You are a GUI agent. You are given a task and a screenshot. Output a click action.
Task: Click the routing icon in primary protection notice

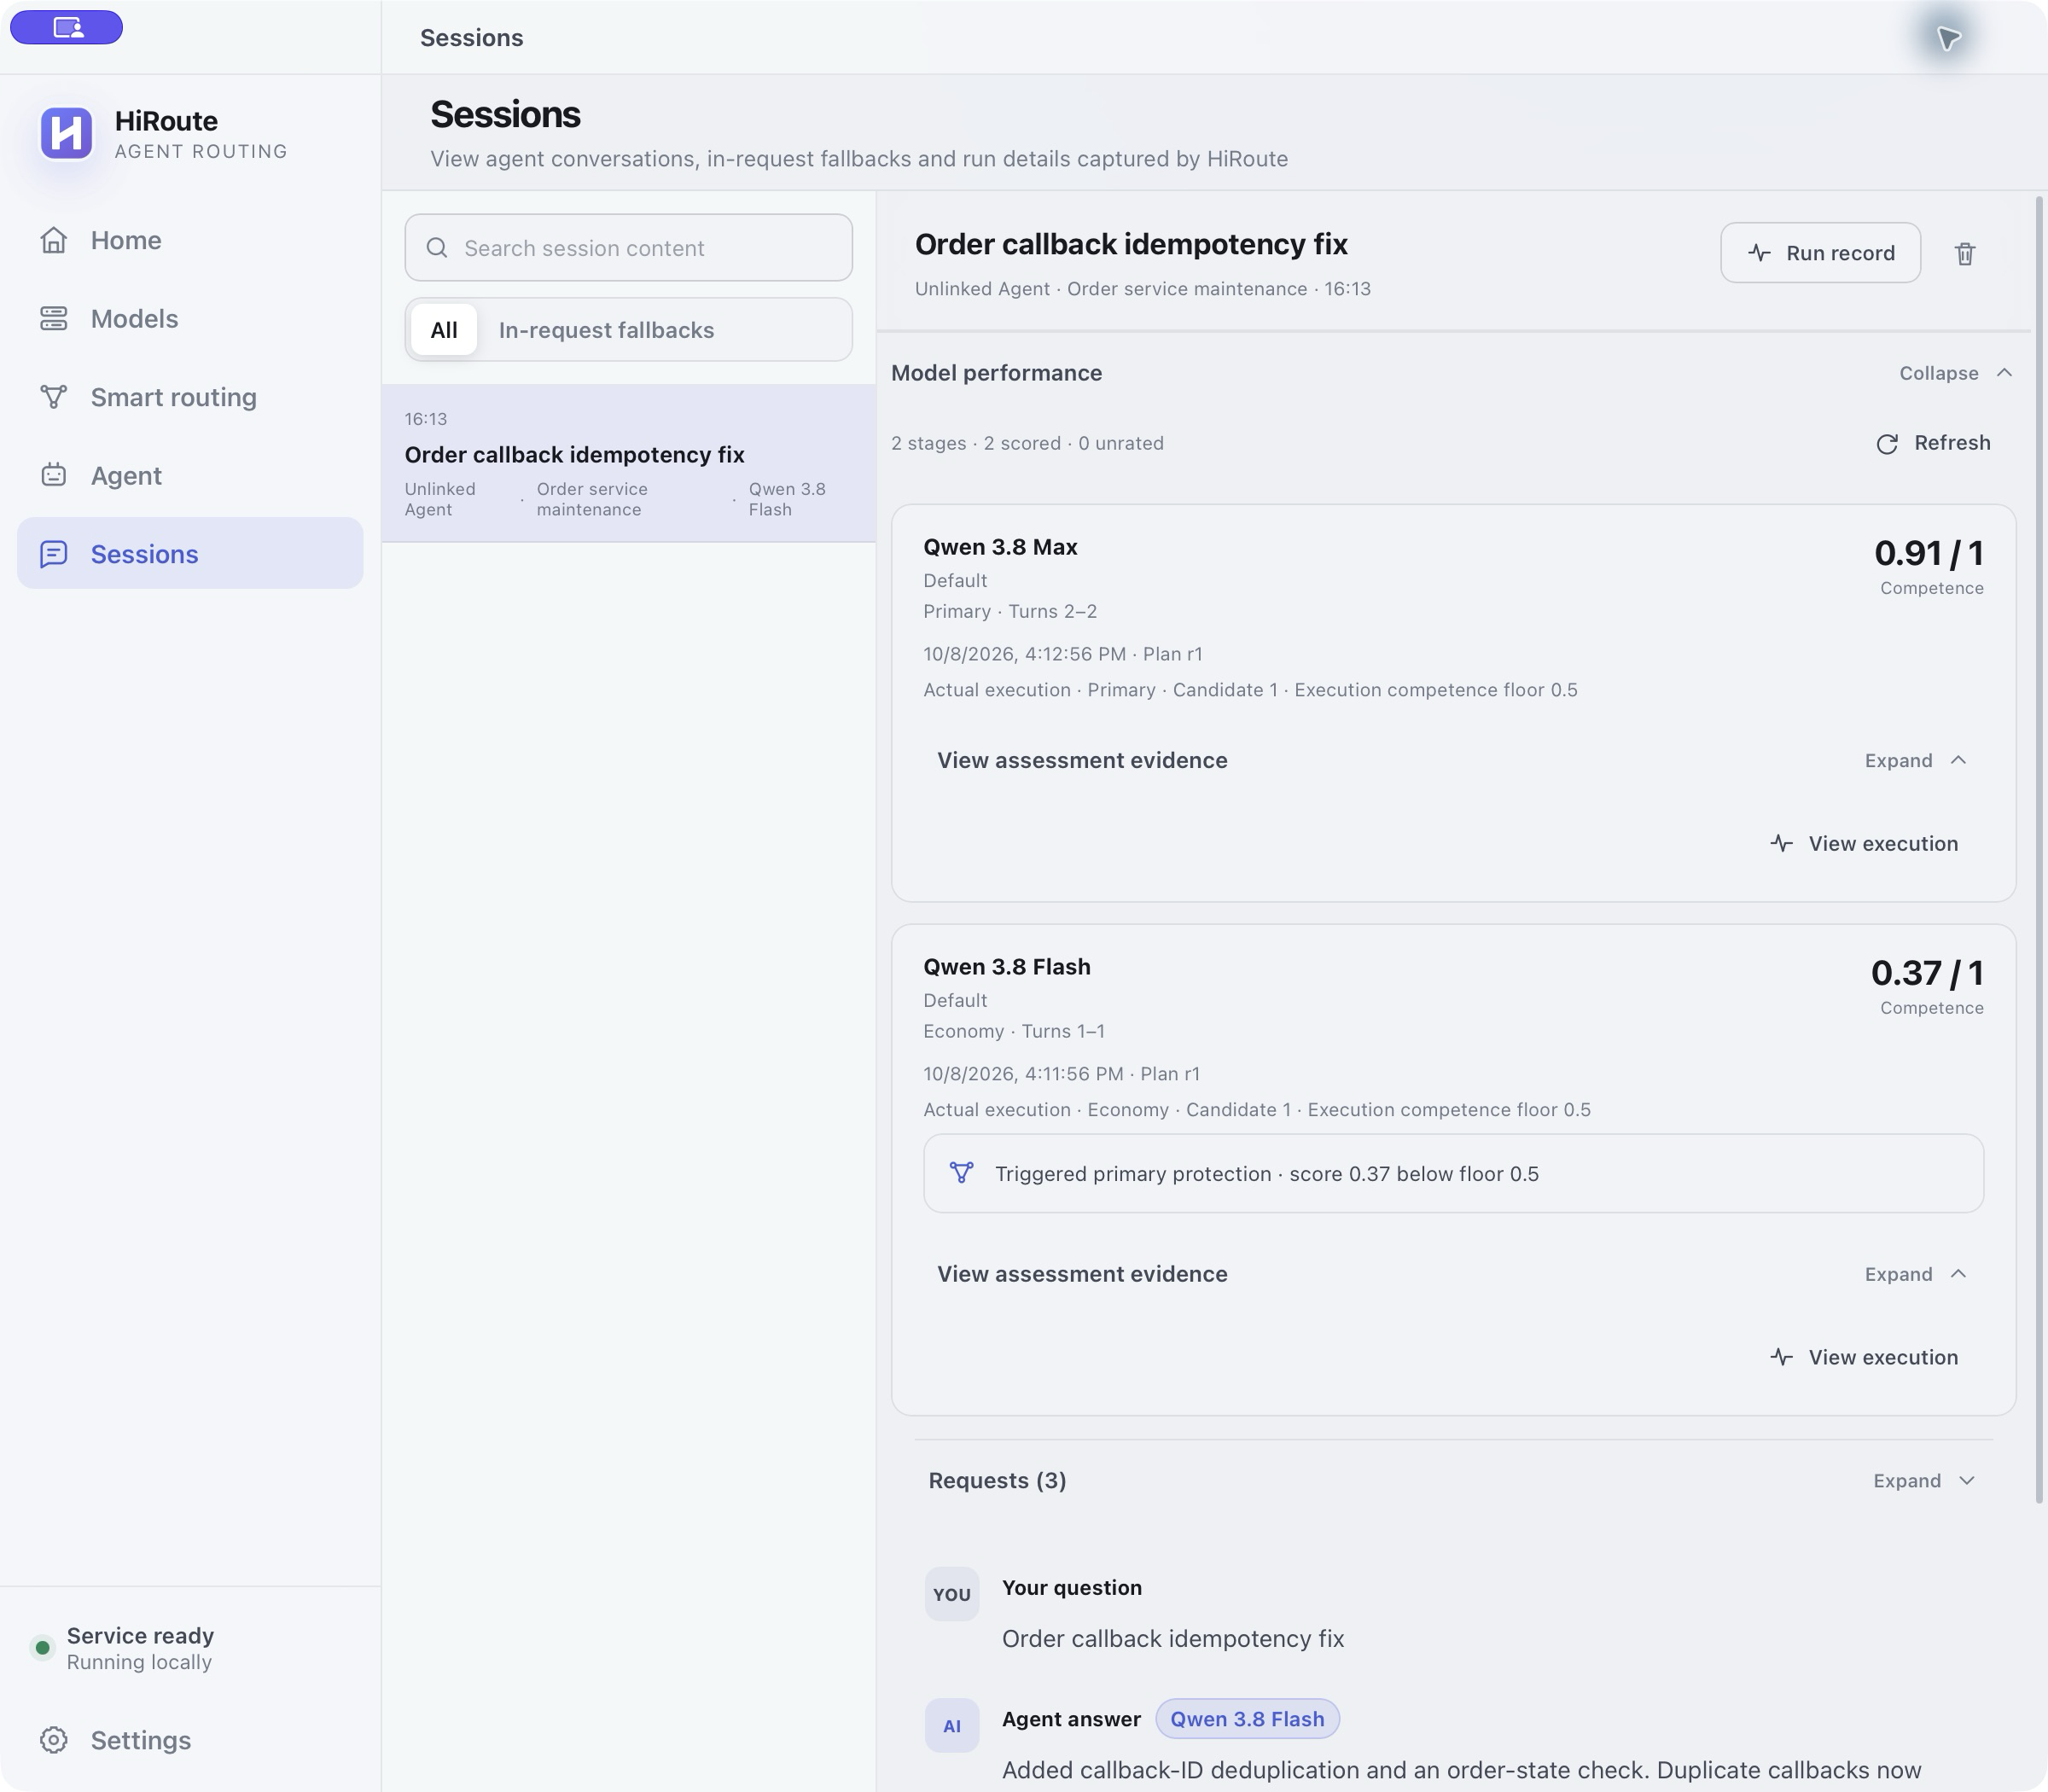pyautogui.click(x=961, y=1173)
